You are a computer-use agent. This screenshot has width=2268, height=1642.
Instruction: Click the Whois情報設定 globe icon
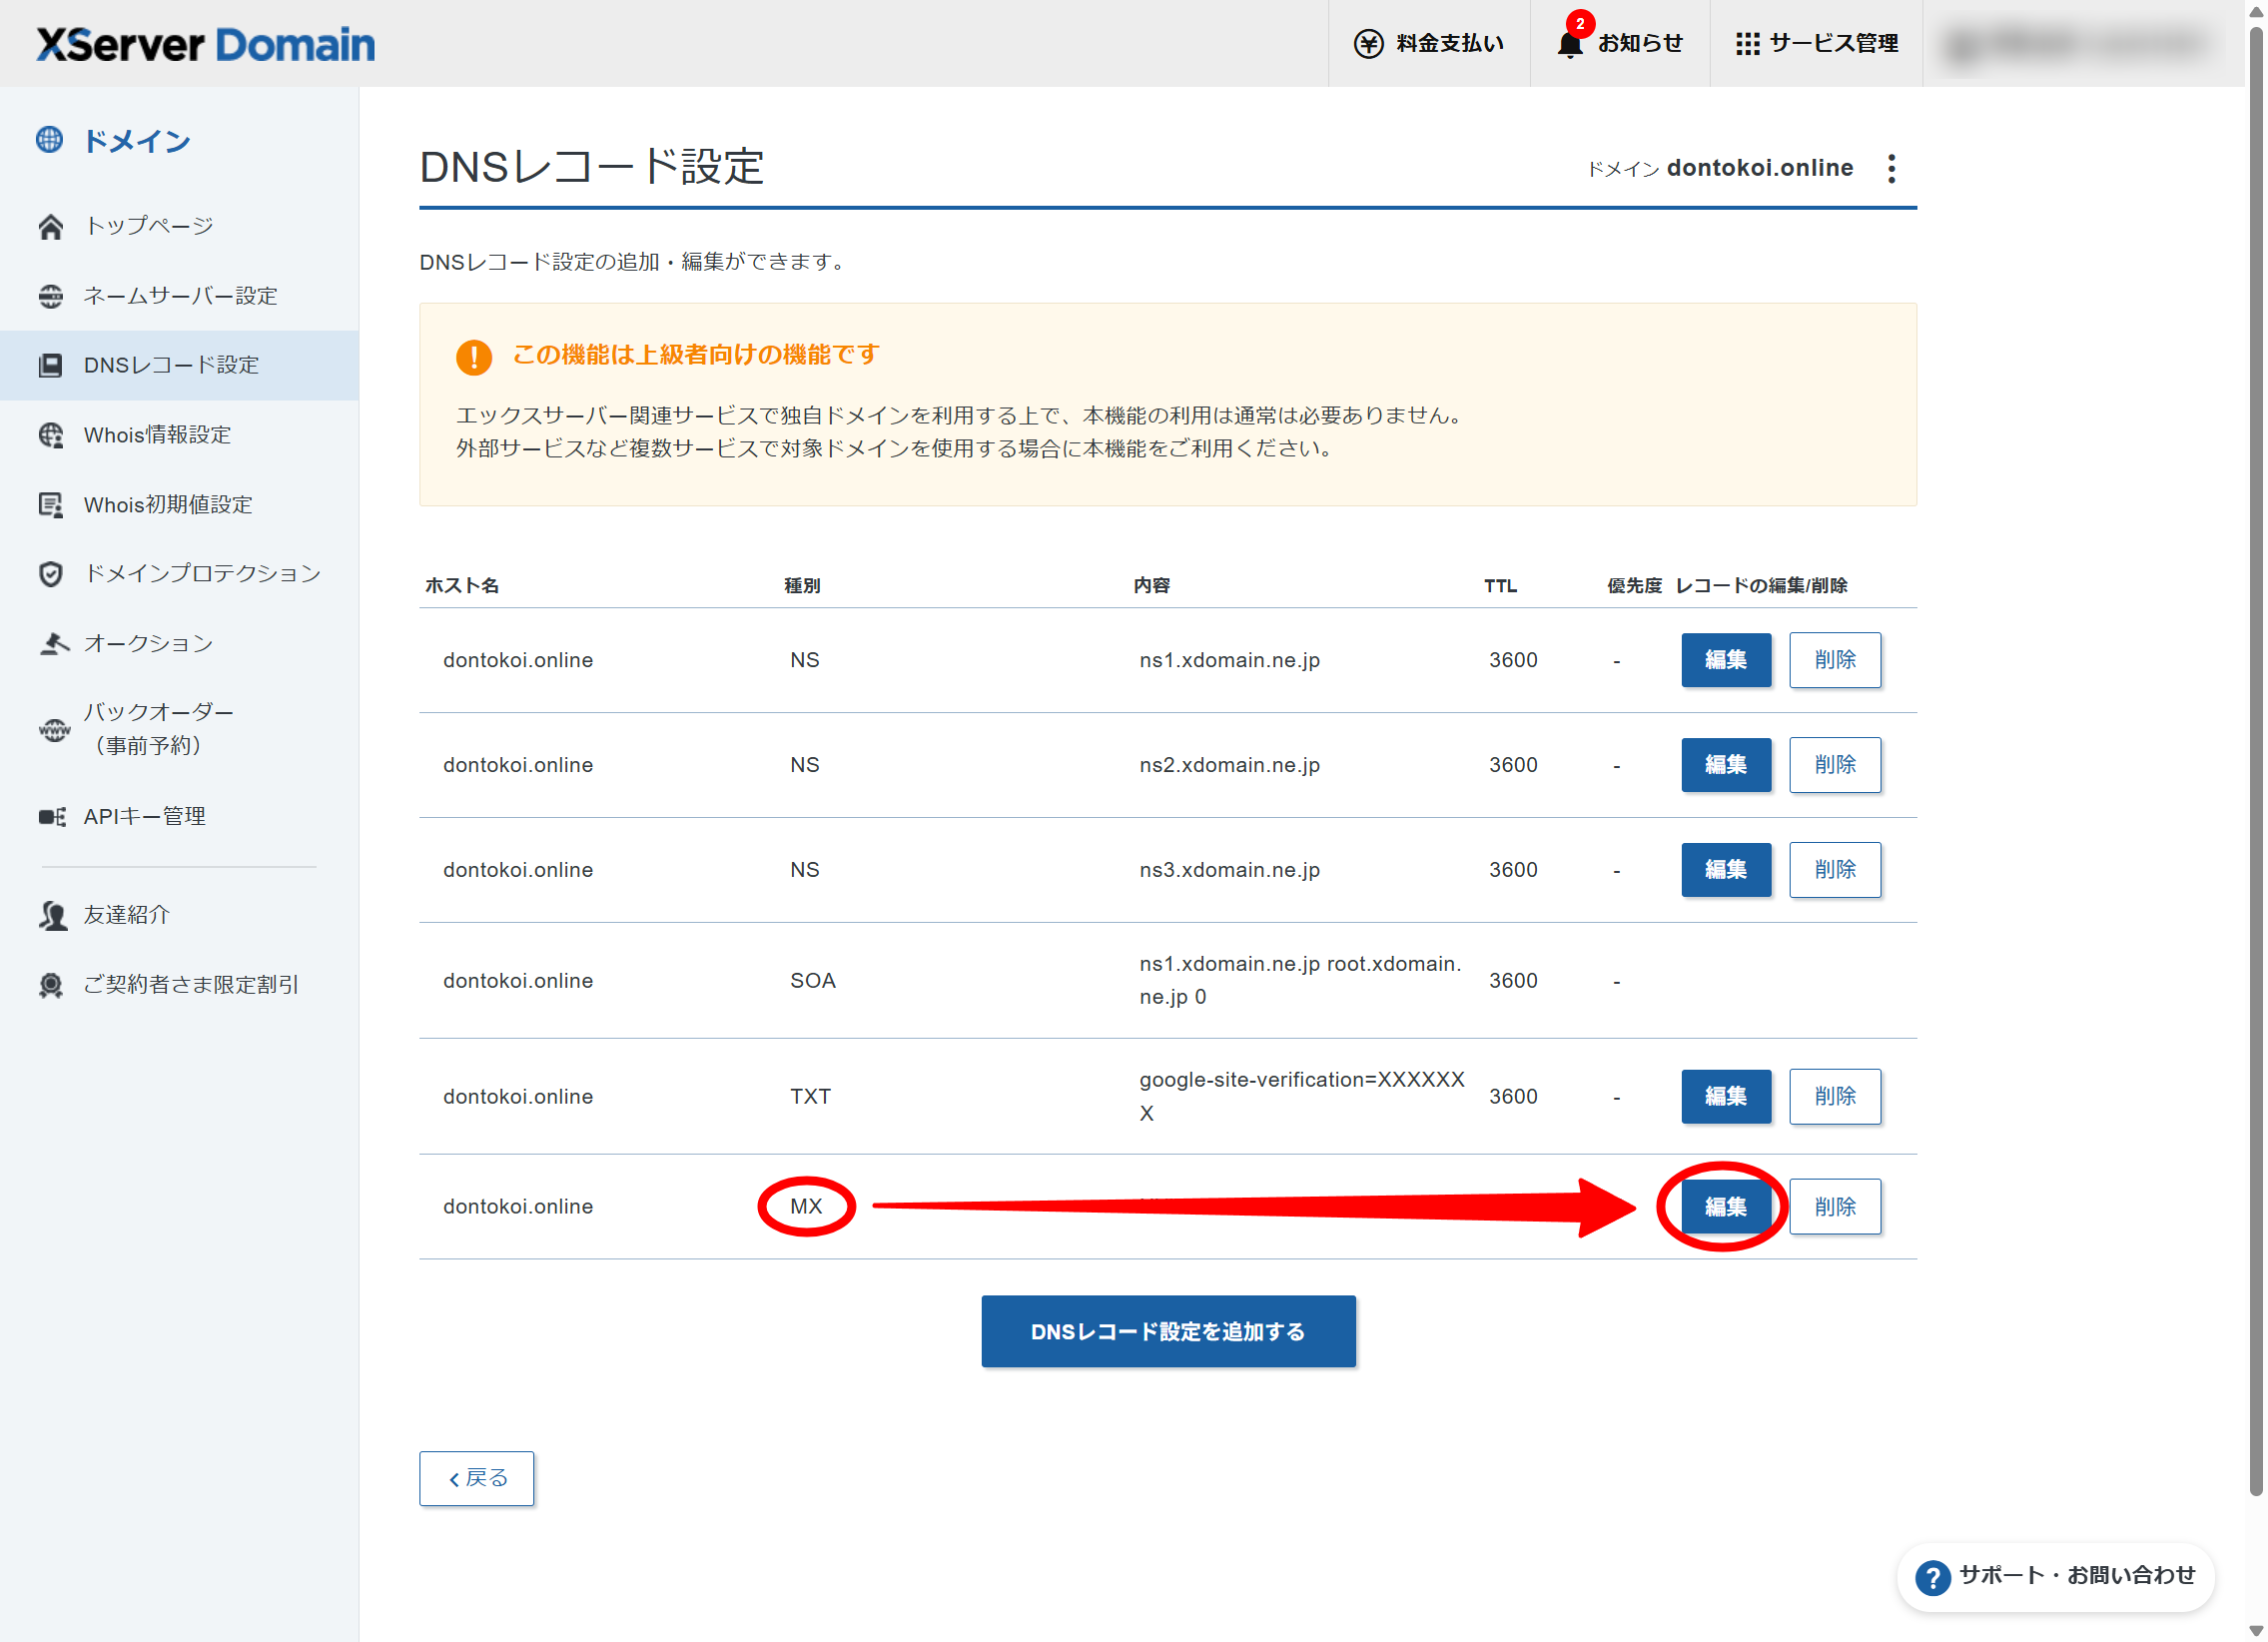click(x=51, y=435)
